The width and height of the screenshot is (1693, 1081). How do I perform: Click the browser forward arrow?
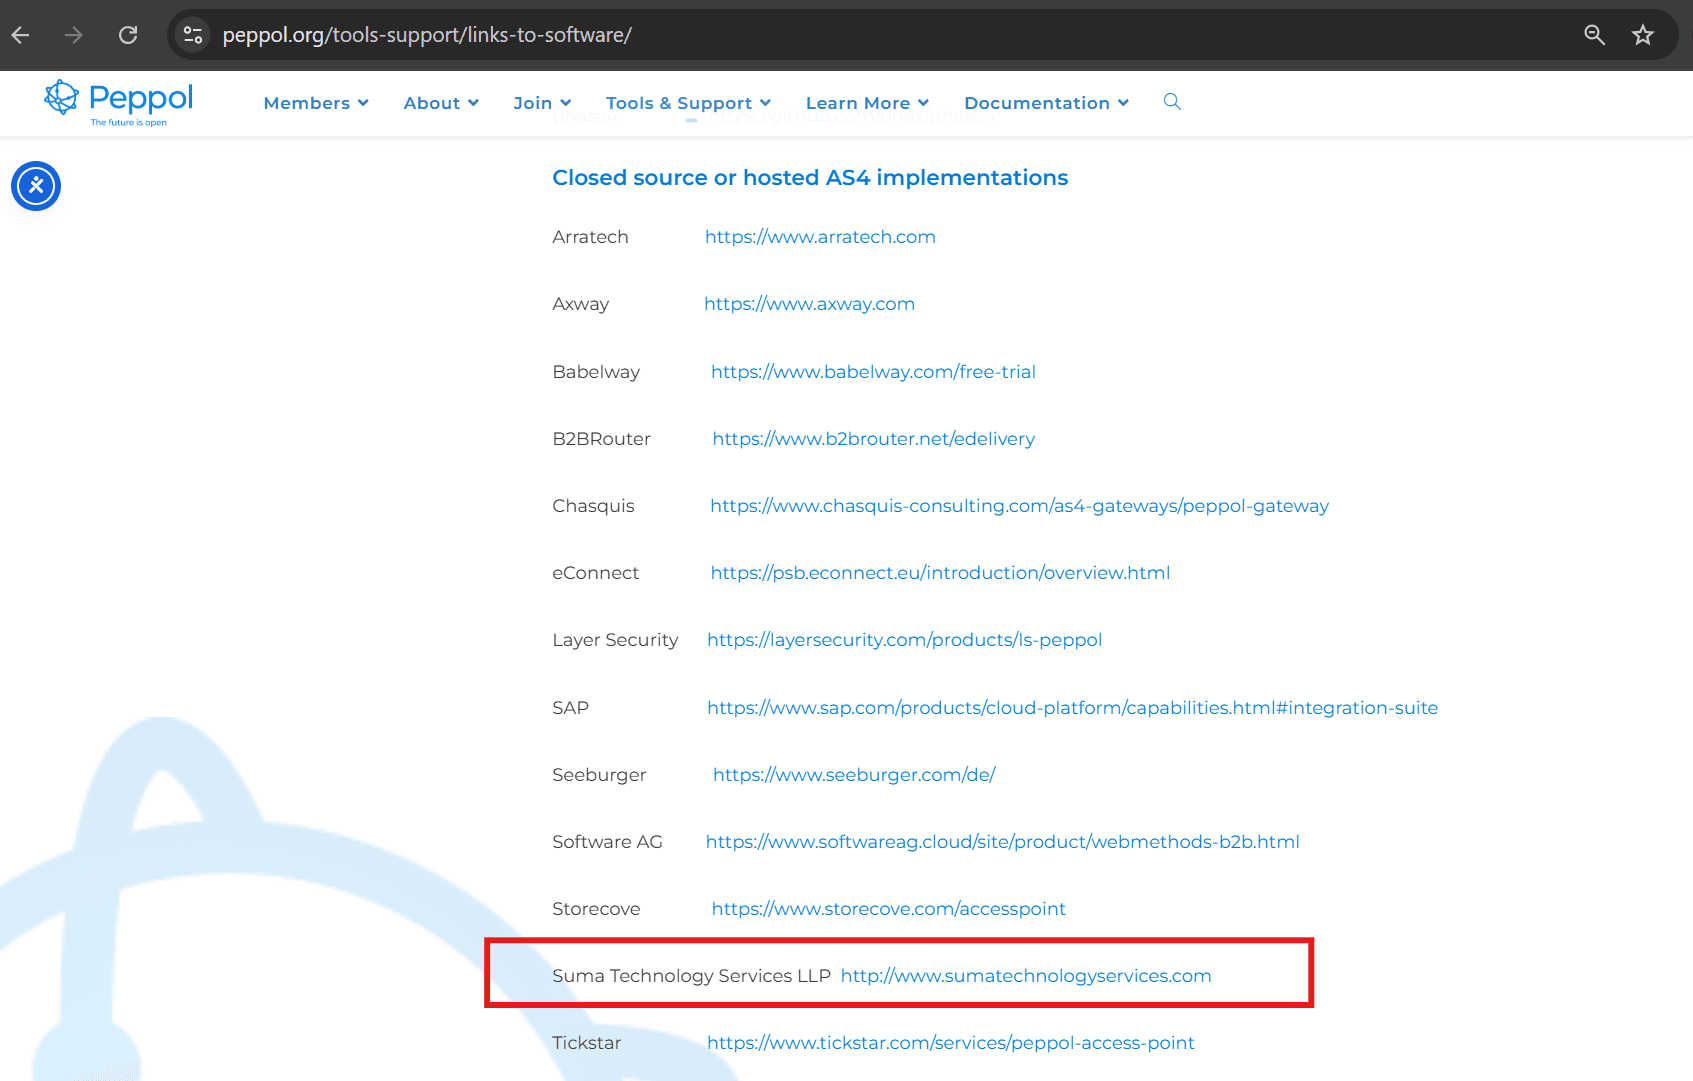pos(74,35)
